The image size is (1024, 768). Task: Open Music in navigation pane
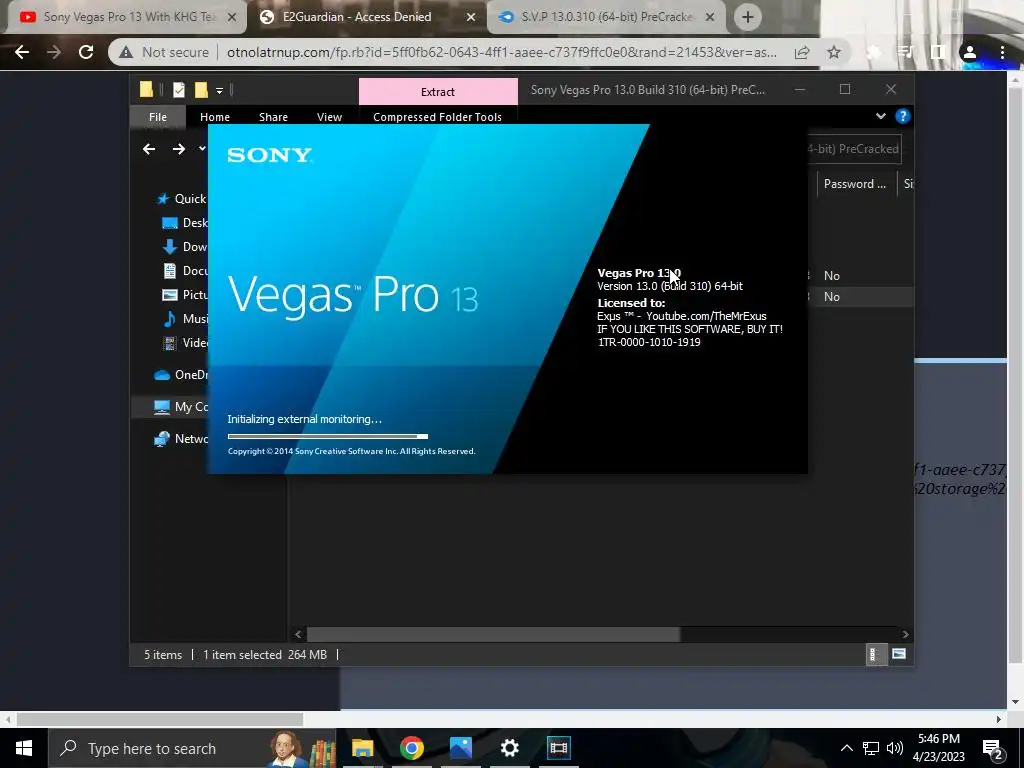coord(185,319)
